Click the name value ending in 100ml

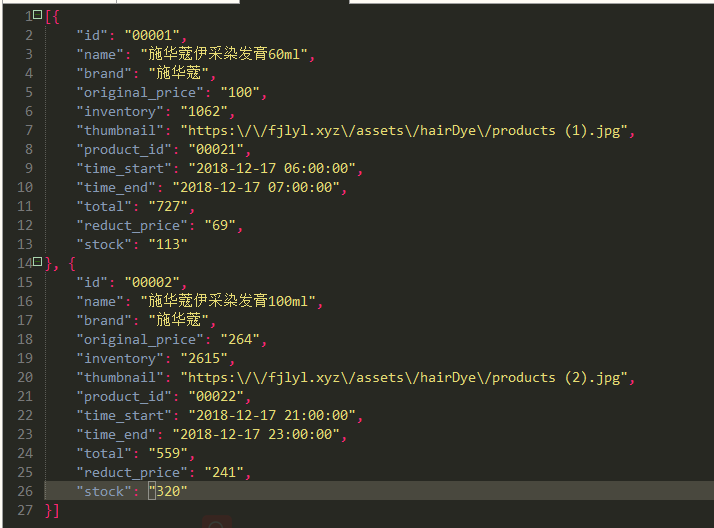tap(228, 301)
